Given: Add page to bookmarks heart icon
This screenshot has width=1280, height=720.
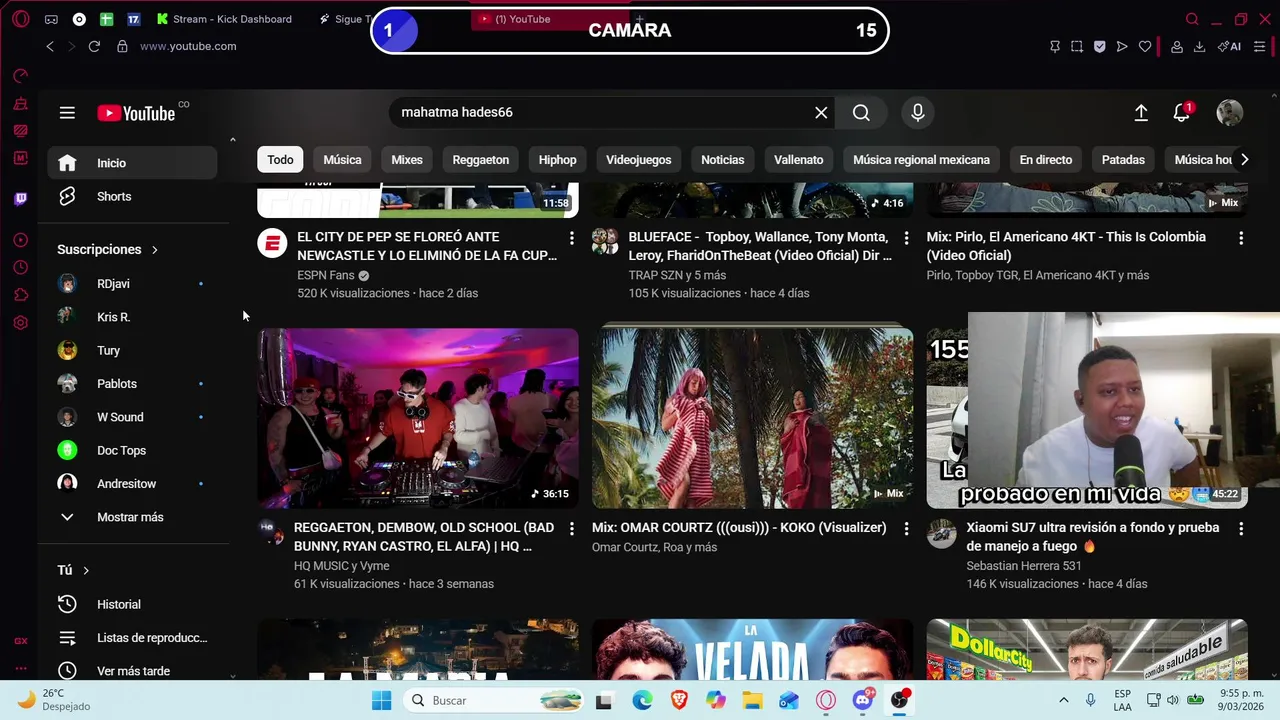Looking at the screenshot, I should [x=1145, y=46].
